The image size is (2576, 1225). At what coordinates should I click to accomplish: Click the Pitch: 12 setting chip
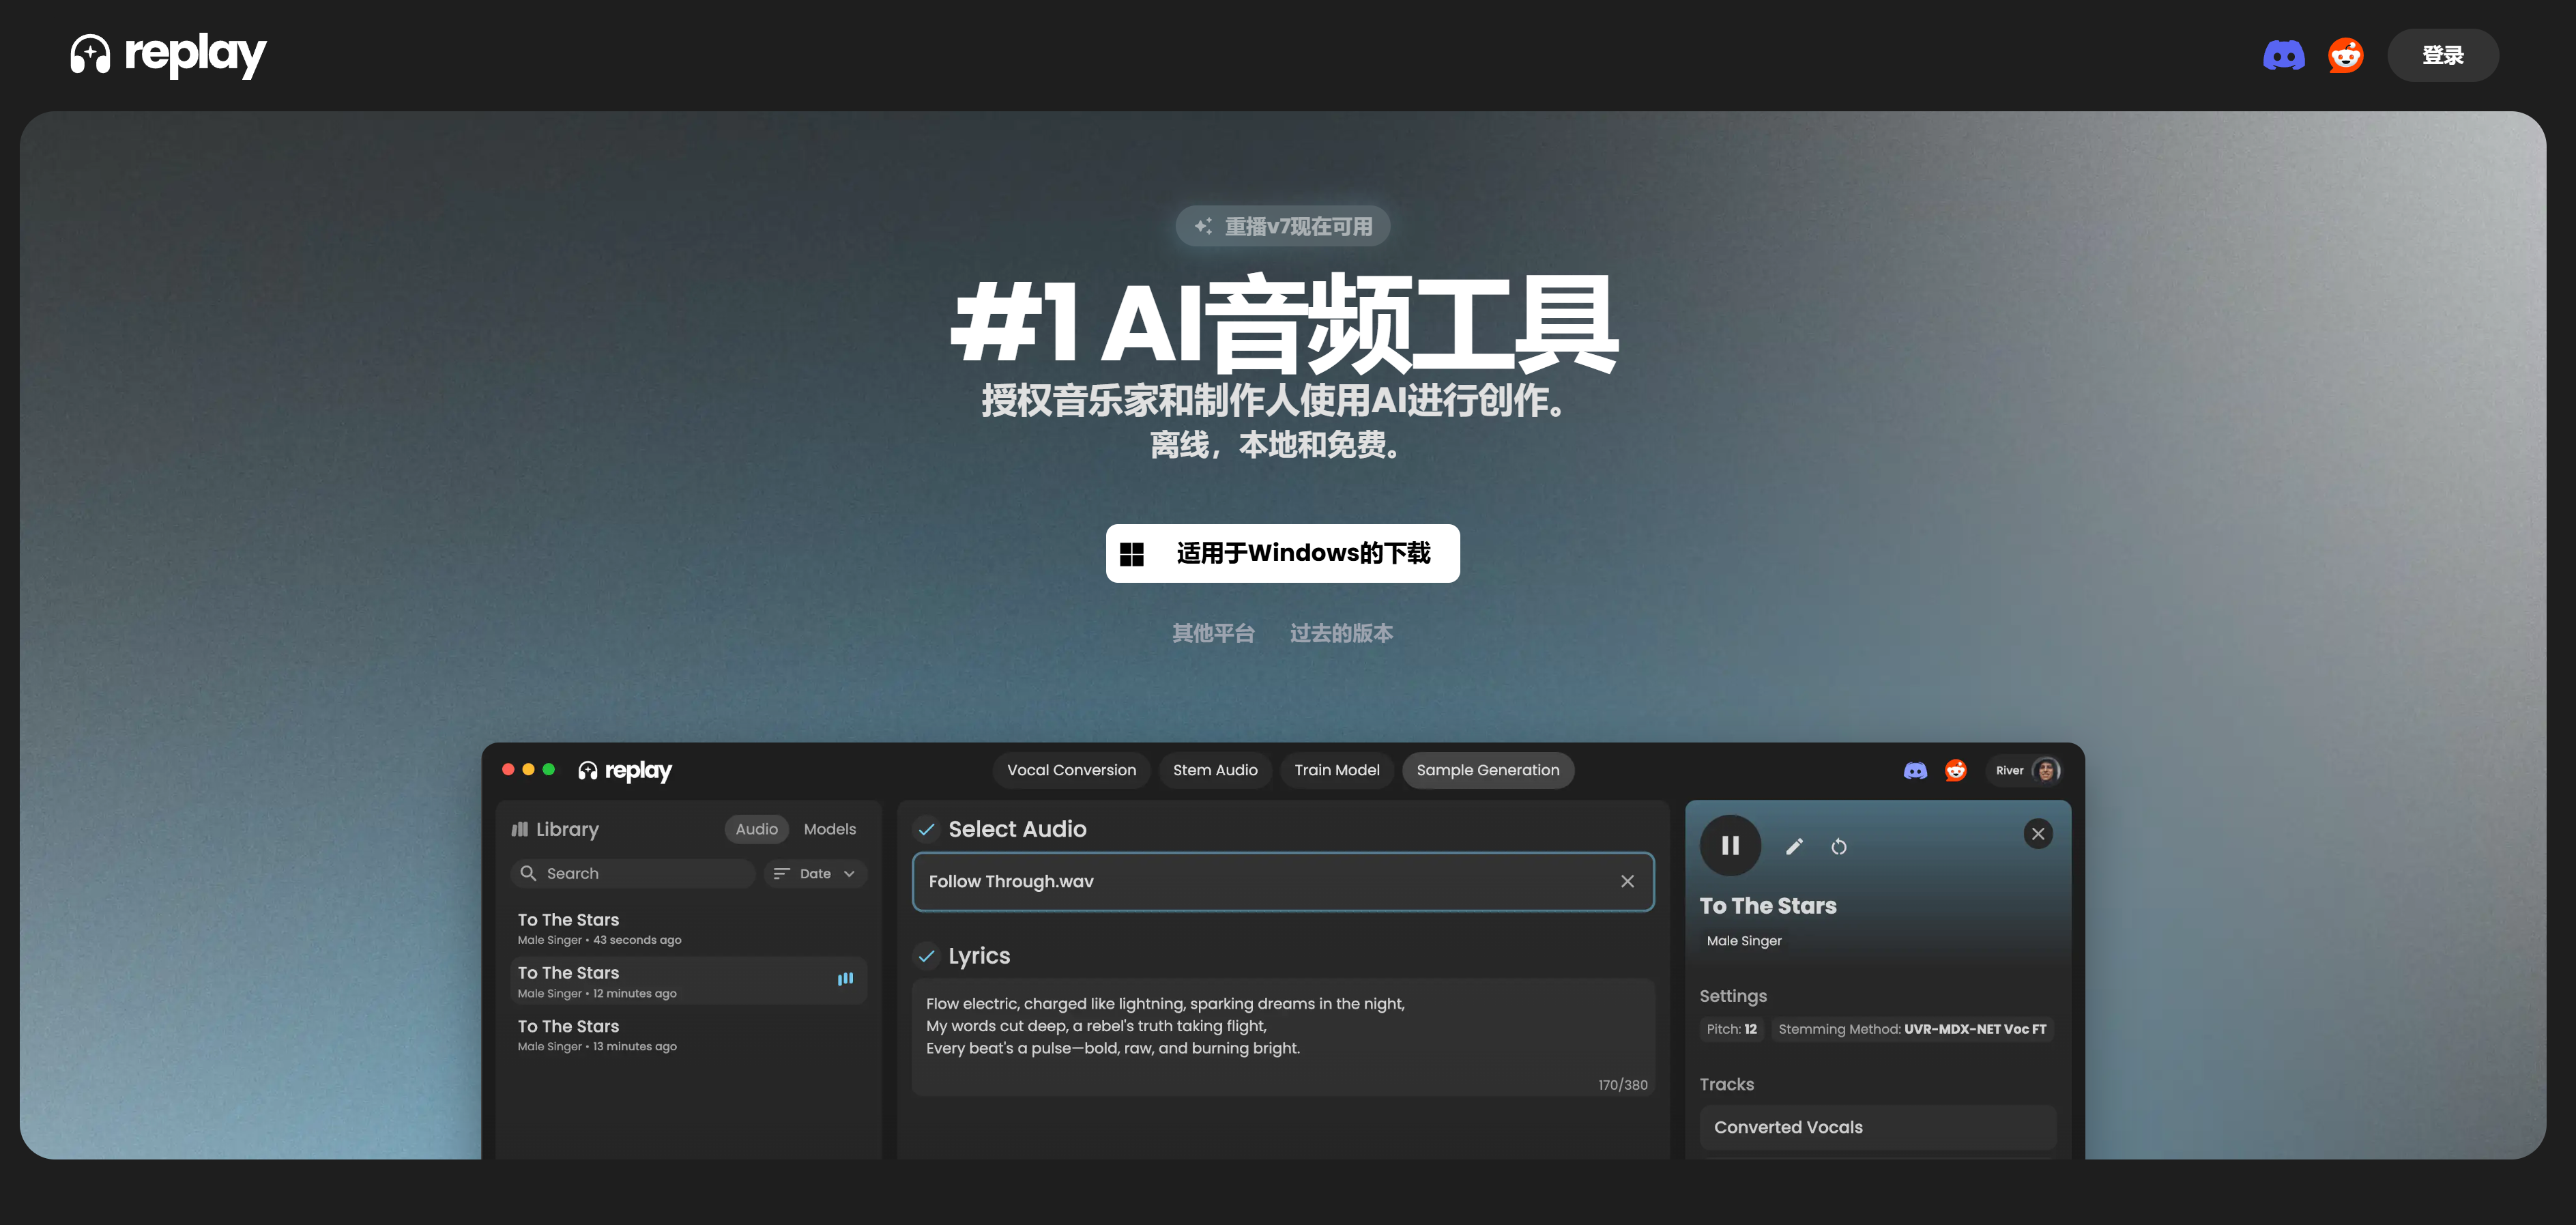[1731, 1029]
